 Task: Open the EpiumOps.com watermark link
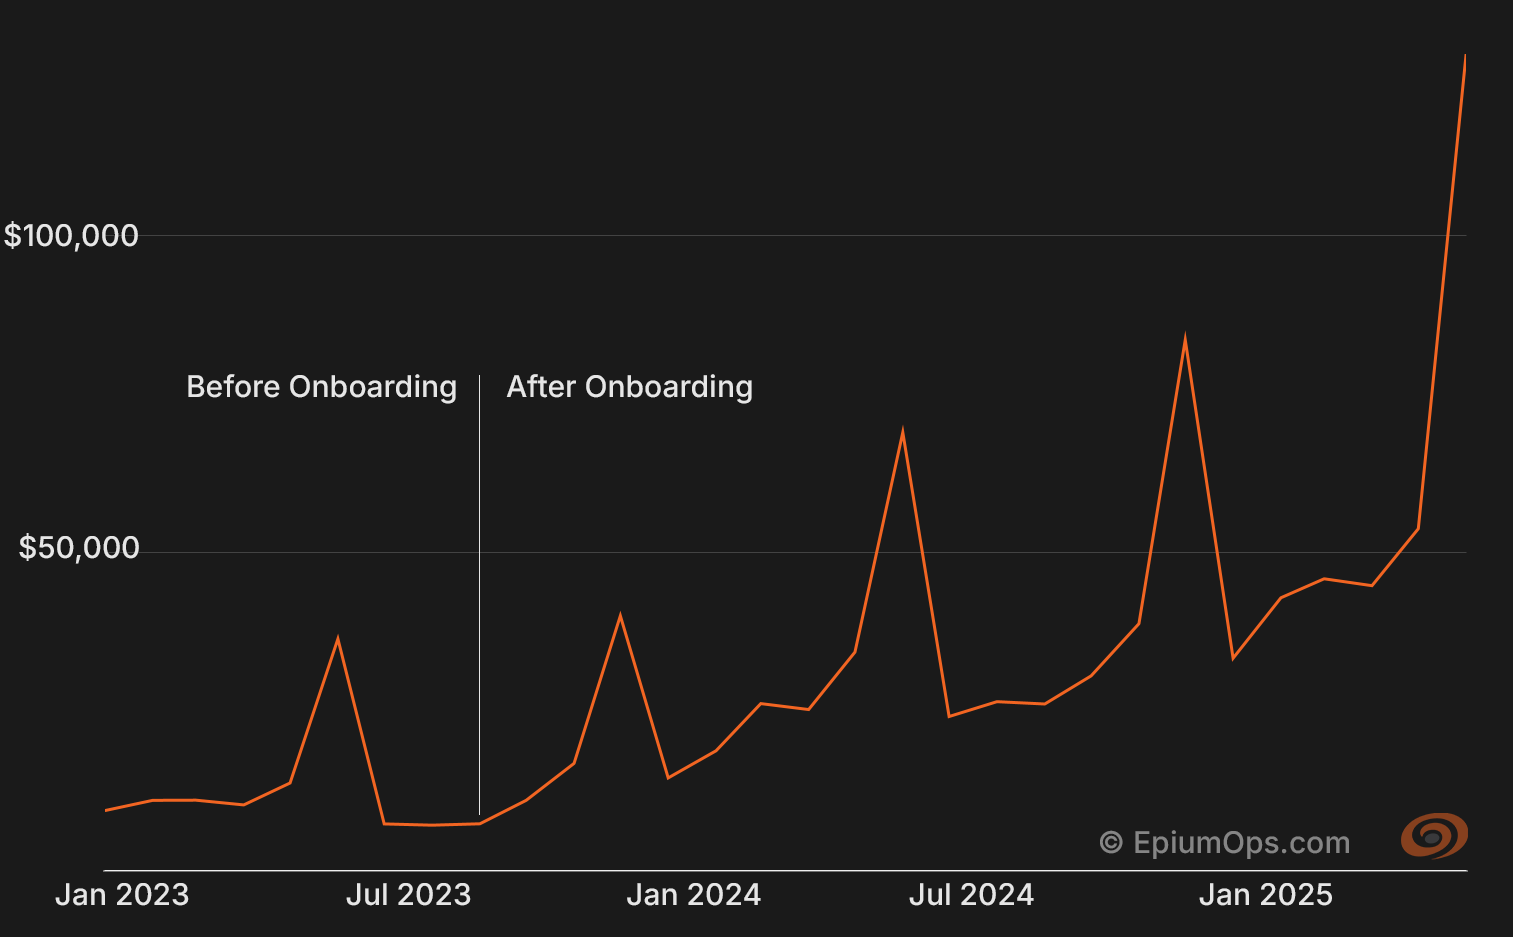click(x=1243, y=842)
